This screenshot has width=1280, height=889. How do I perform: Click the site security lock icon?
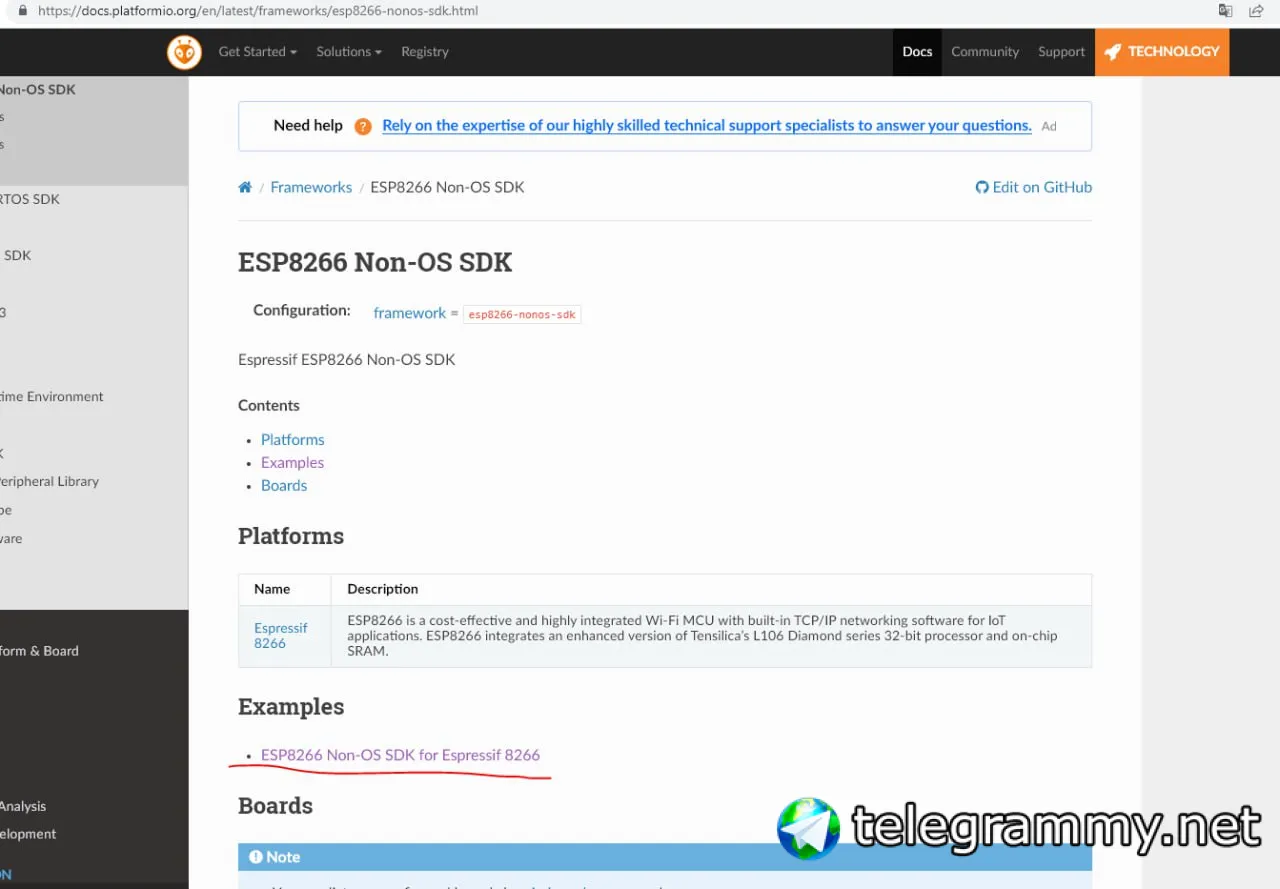(x=23, y=11)
